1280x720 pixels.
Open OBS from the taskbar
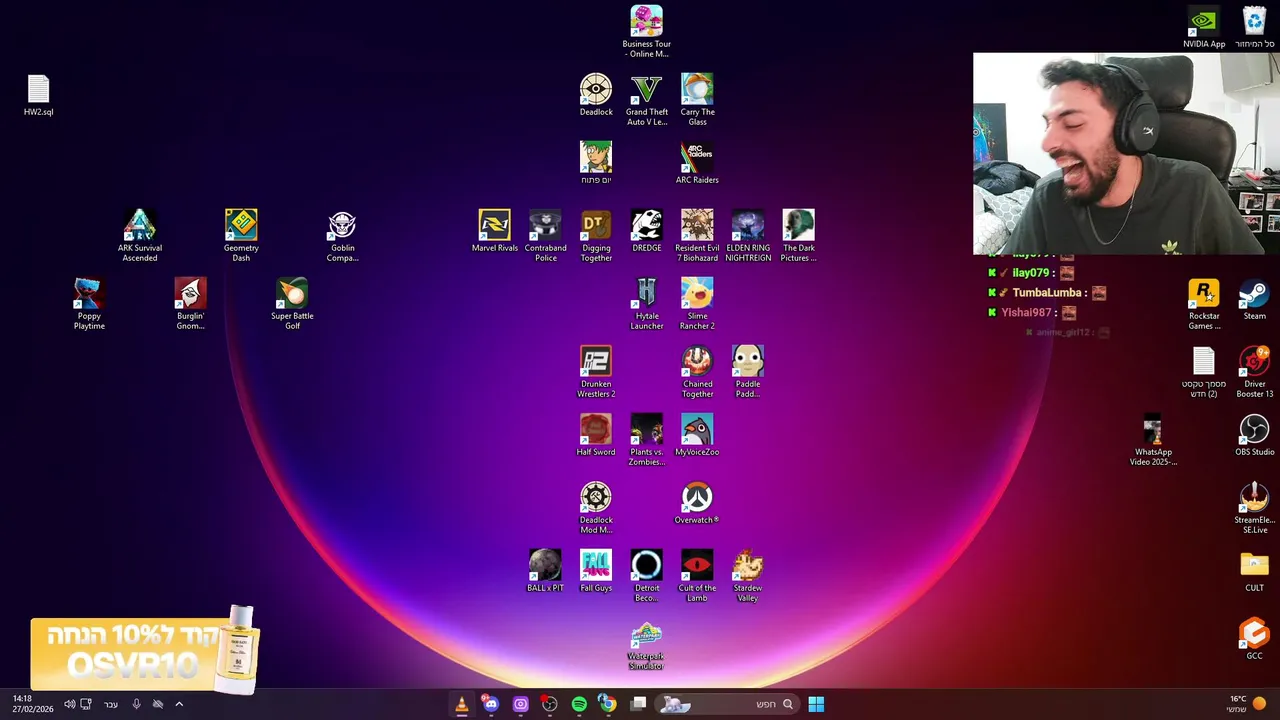[549, 704]
